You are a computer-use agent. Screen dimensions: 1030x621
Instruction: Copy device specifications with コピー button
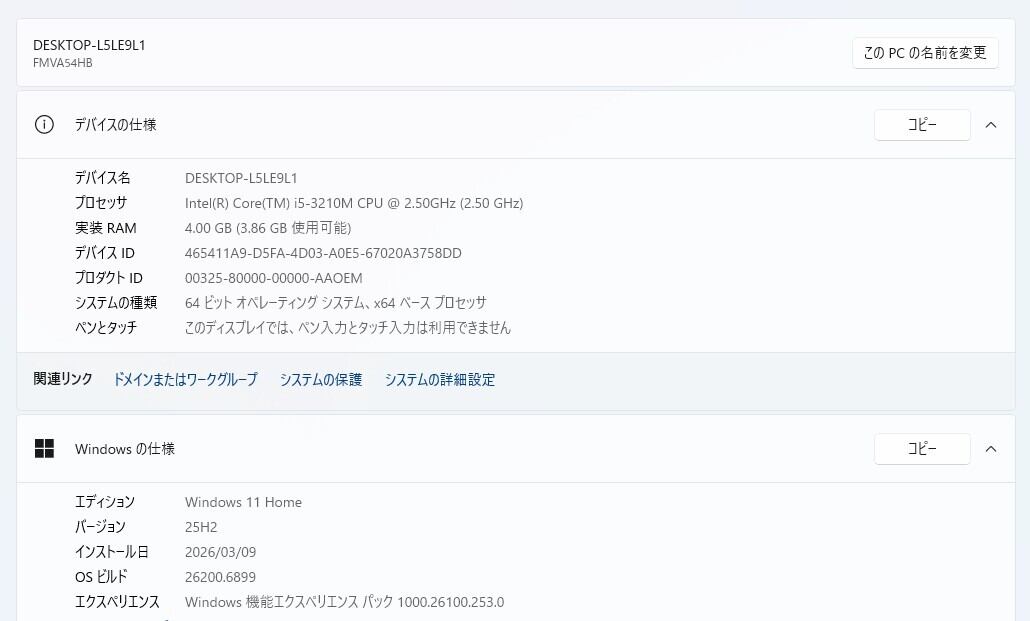(x=922, y=125)
